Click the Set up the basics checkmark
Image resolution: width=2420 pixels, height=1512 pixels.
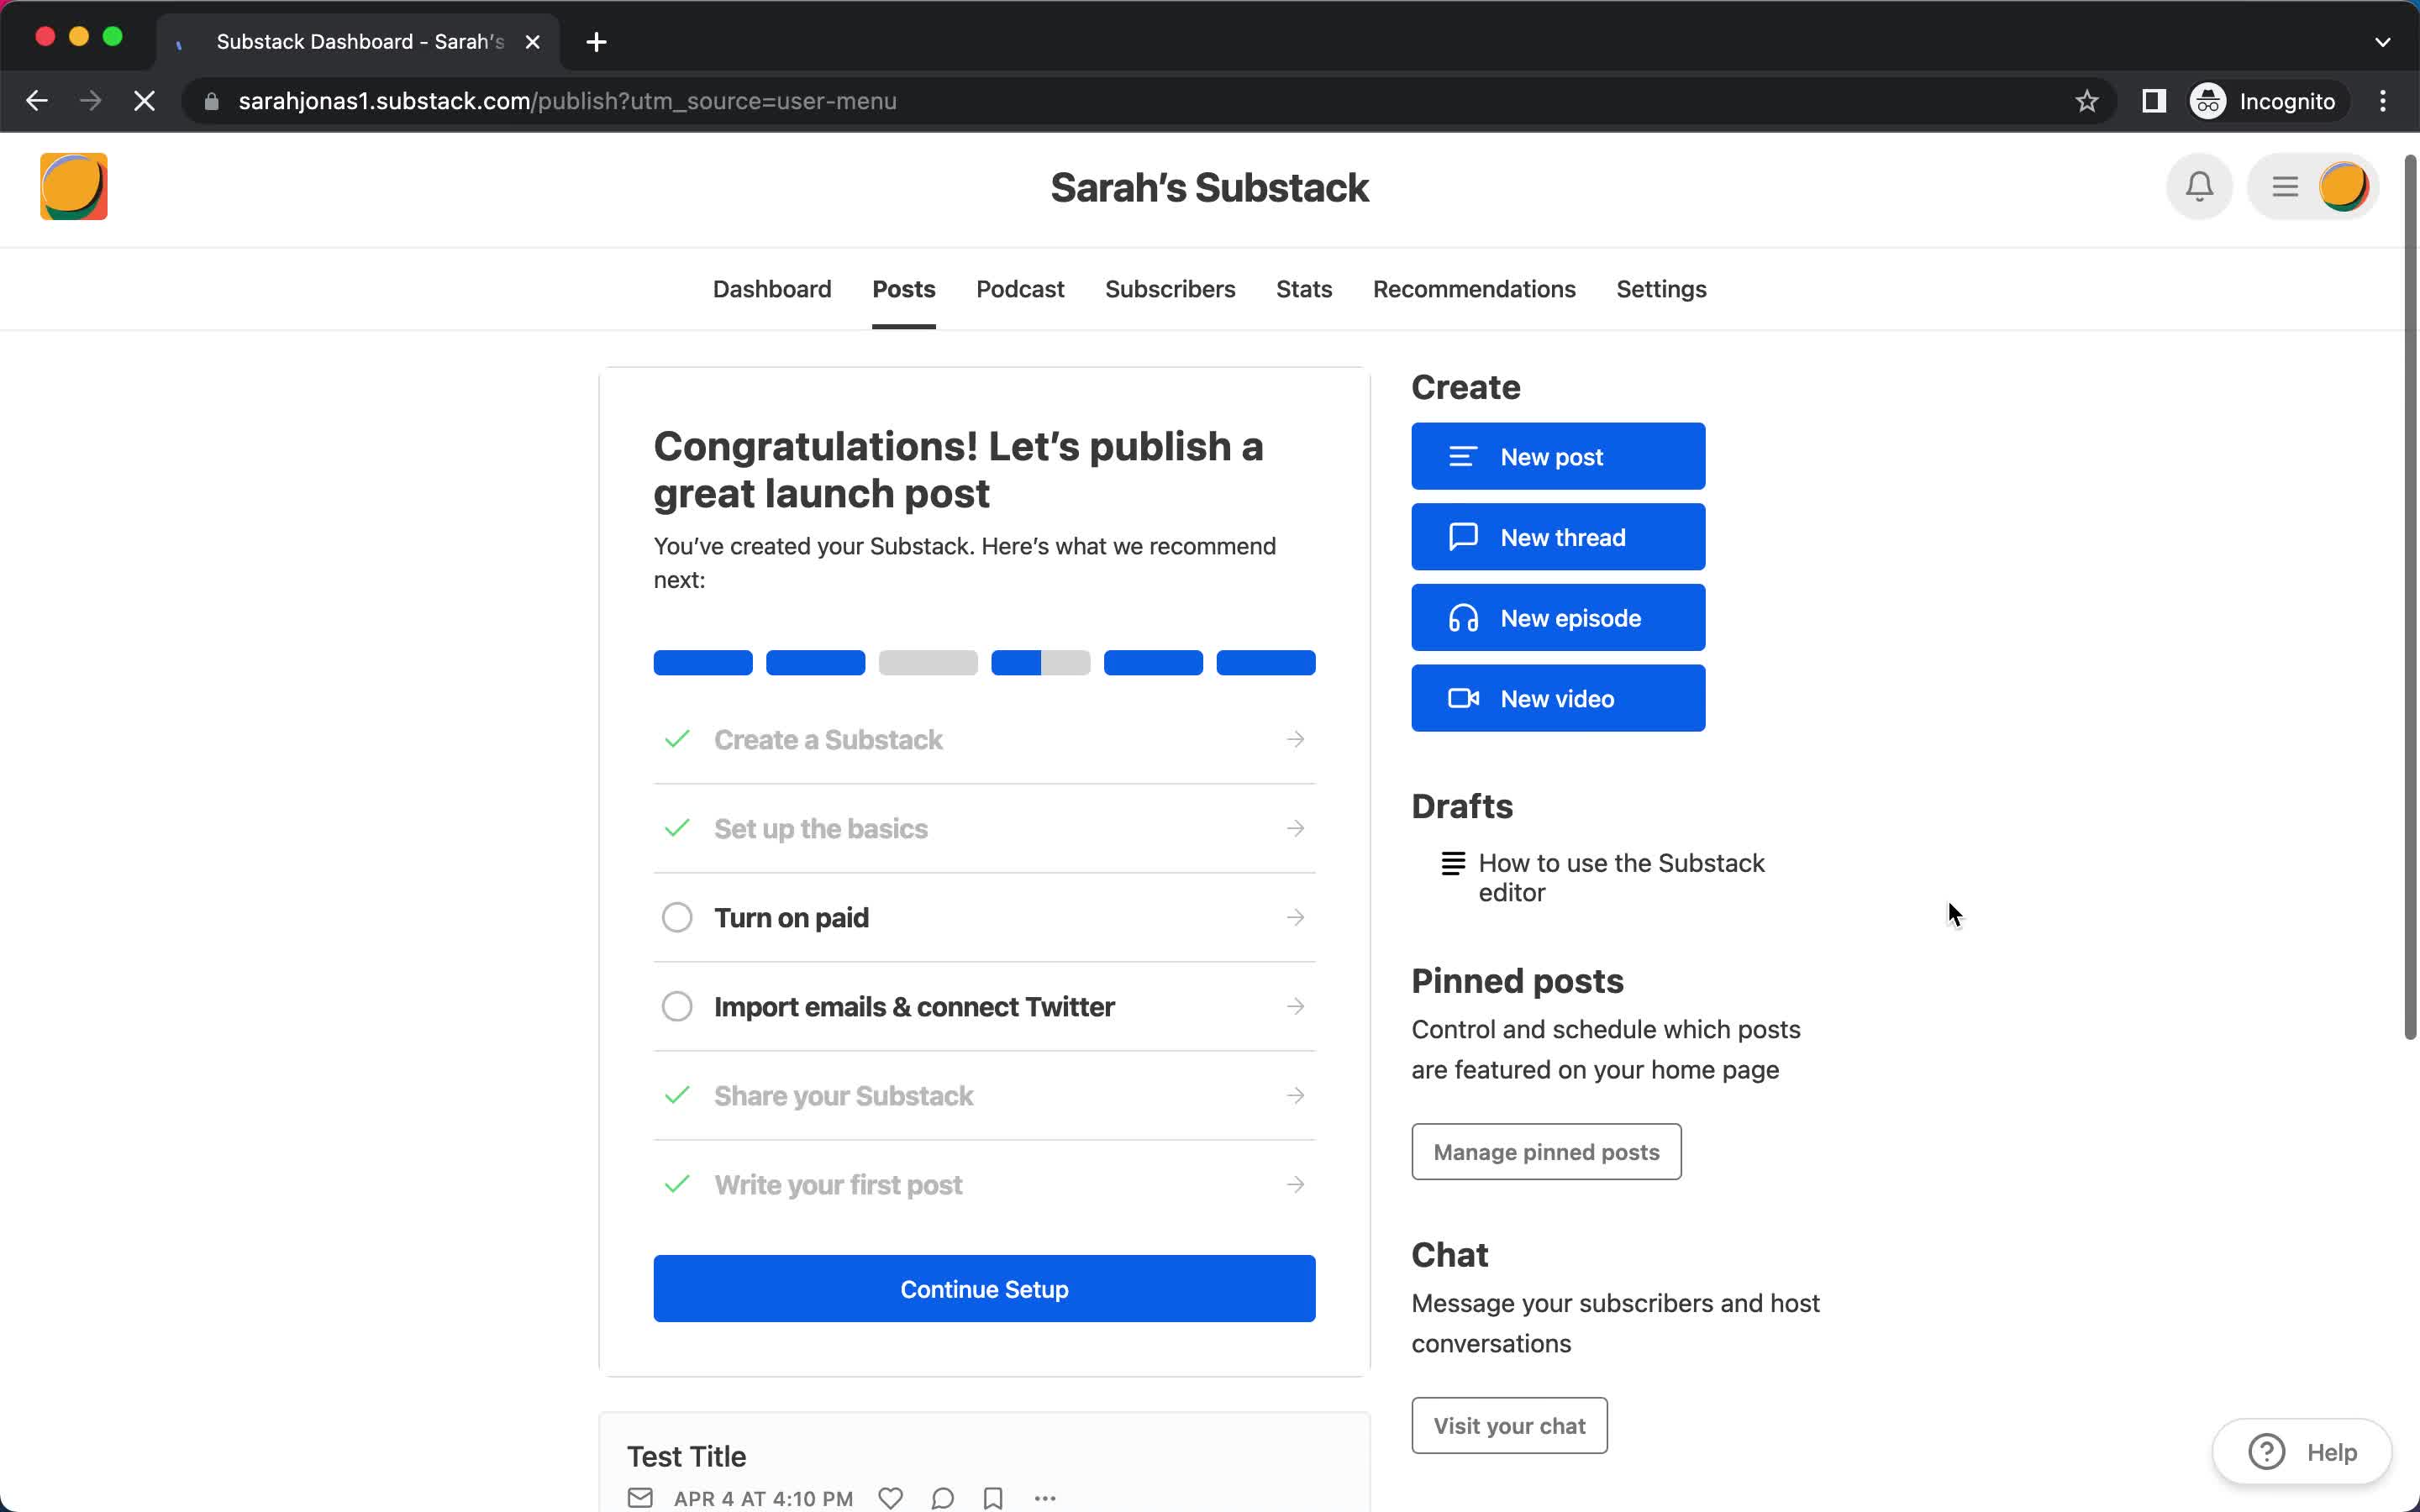[677, 828]
